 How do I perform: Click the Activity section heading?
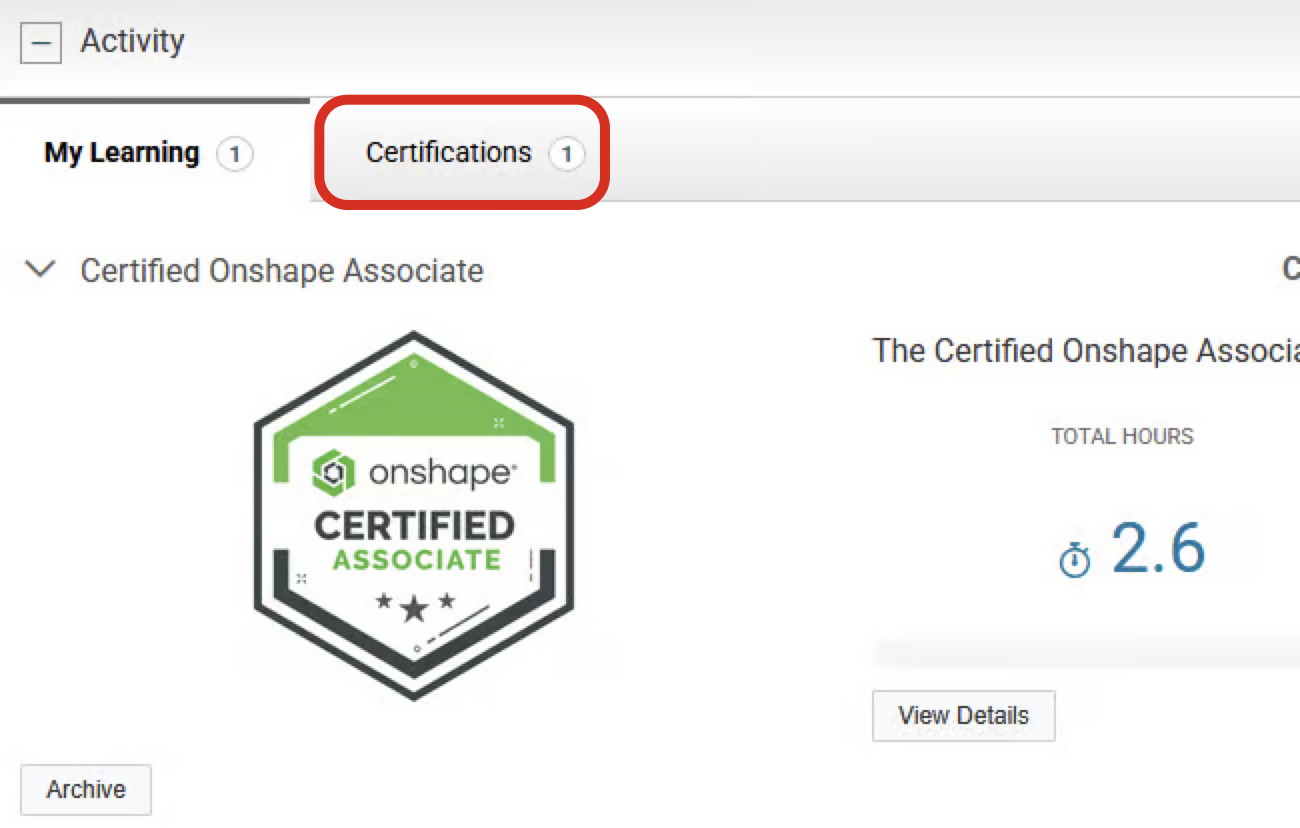[x=133, y=42]
